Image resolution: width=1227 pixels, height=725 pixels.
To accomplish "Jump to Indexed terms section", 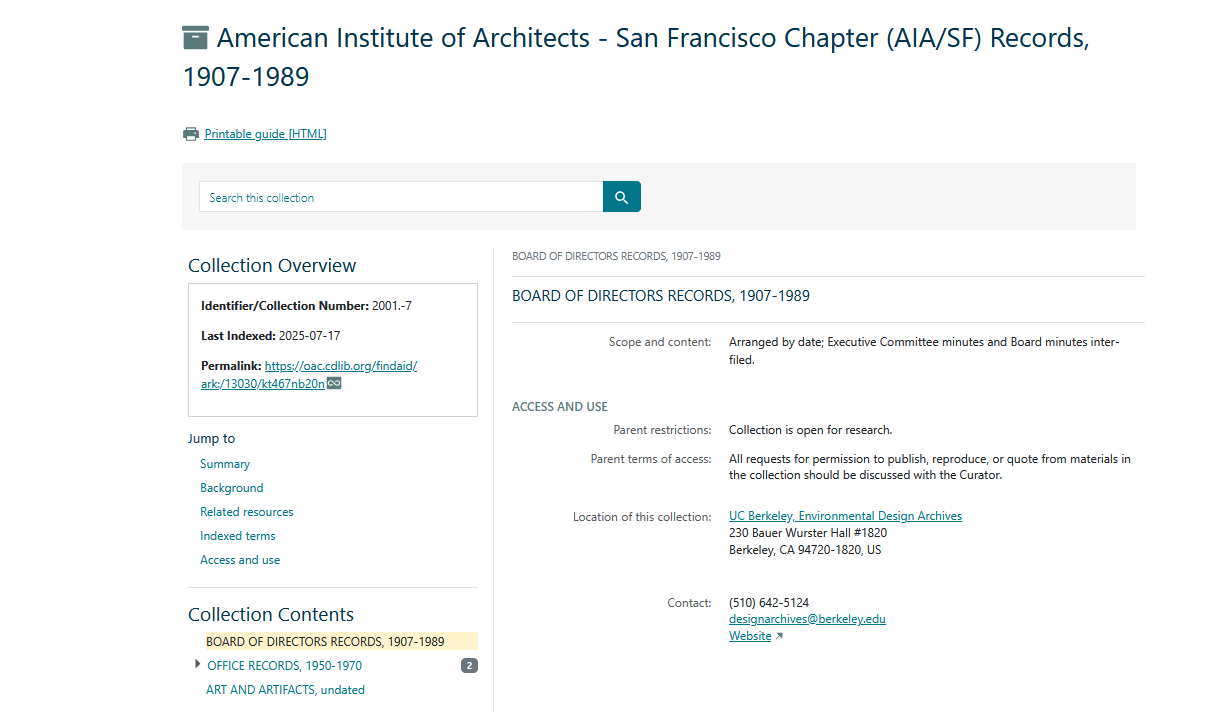I will pos(238,536).
